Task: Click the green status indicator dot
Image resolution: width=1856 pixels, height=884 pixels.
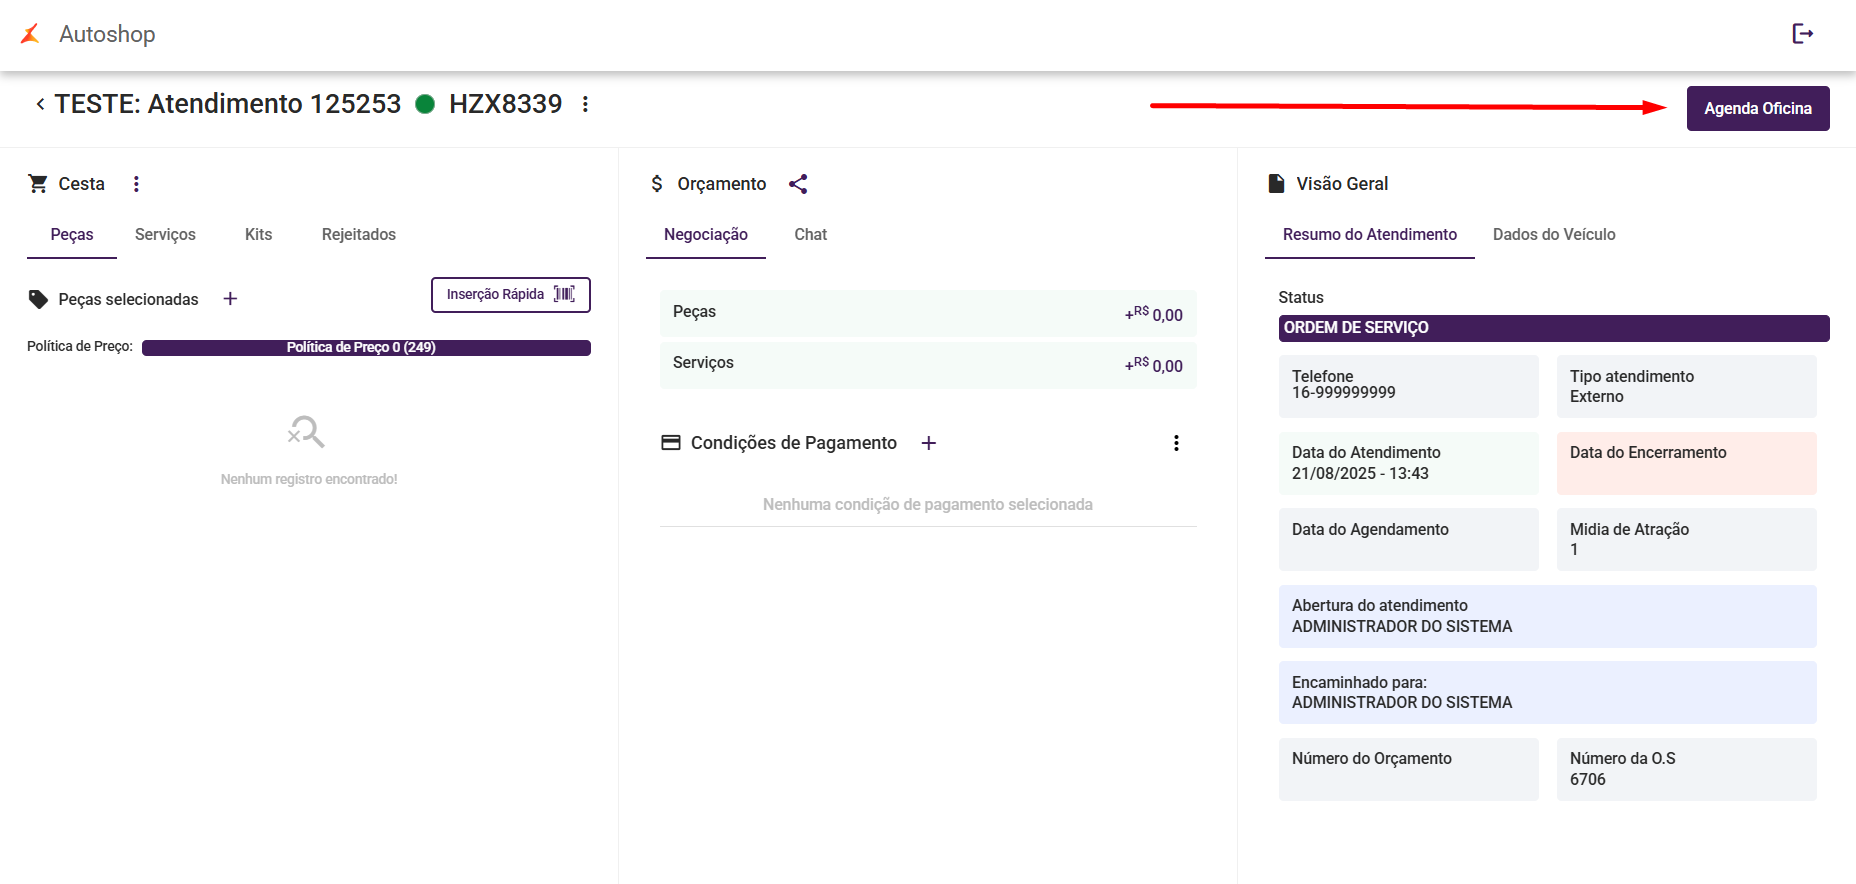Action: (425, 104)
